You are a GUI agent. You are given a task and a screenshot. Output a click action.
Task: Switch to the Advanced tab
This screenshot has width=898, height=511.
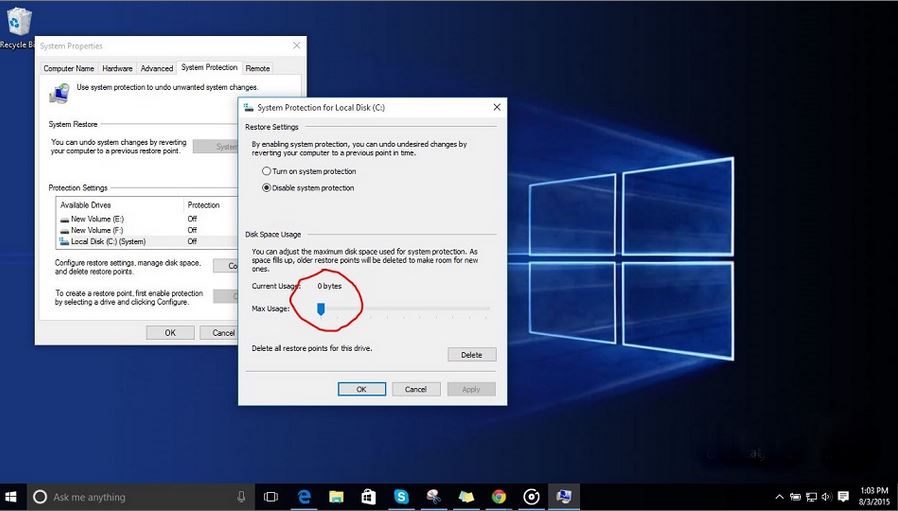(x=157, y=68)
